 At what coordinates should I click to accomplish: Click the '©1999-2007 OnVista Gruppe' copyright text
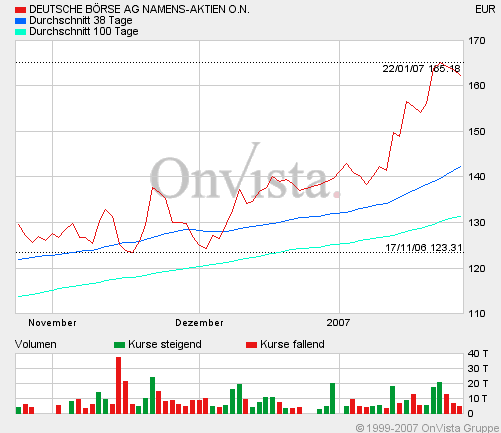[427, 428]
